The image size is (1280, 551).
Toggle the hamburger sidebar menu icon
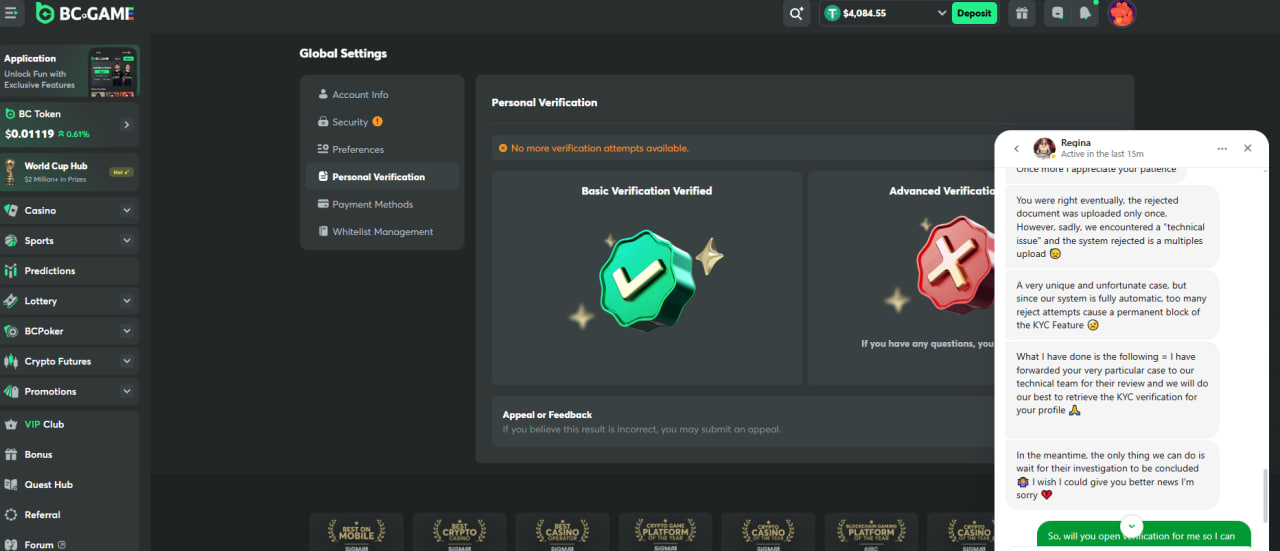click(x=12, y=13)
